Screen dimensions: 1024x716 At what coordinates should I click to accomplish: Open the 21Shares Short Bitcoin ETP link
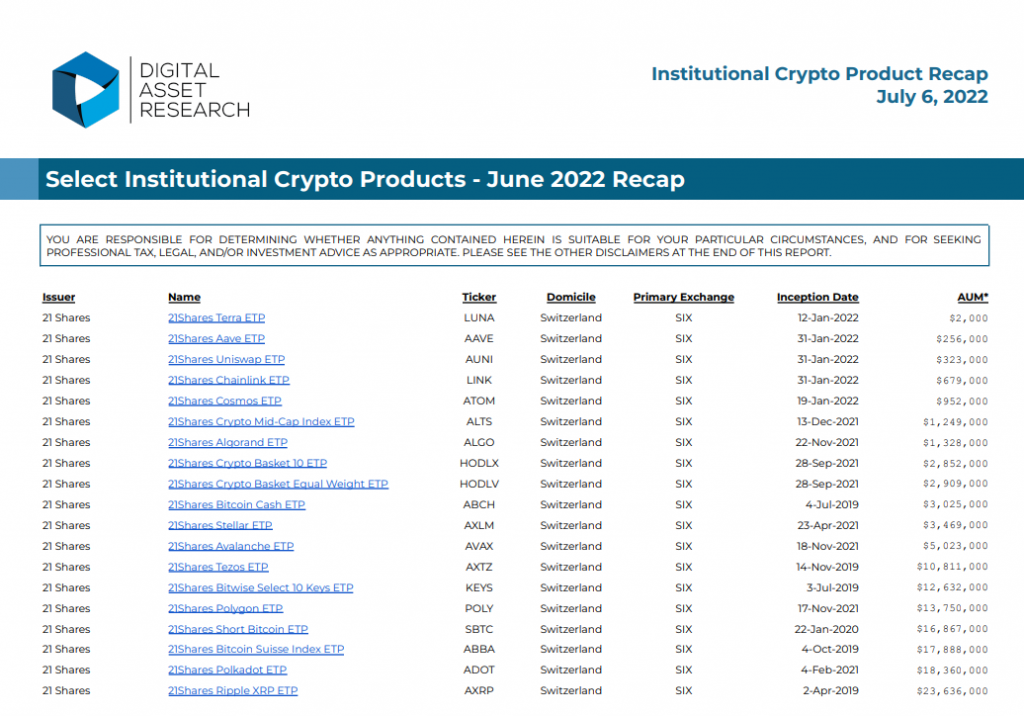(x=238, y=629)
